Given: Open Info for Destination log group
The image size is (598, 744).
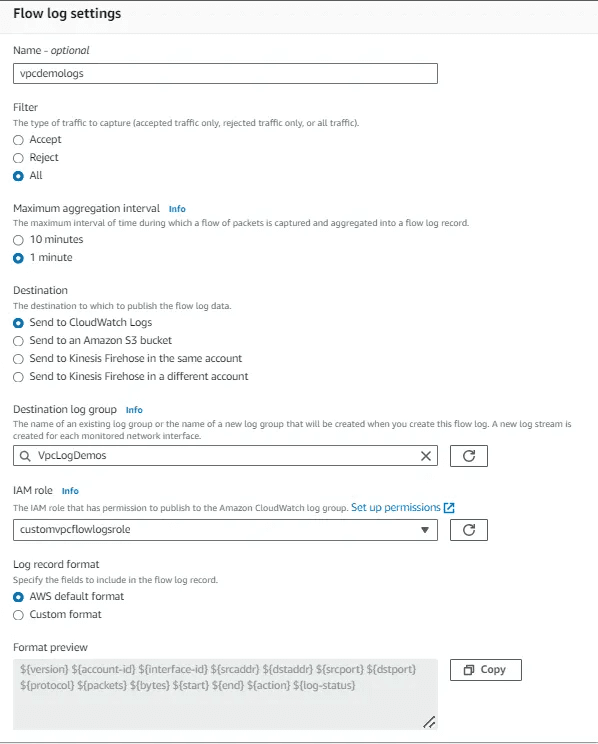Looking at the screenshot, I should point(134,410).
